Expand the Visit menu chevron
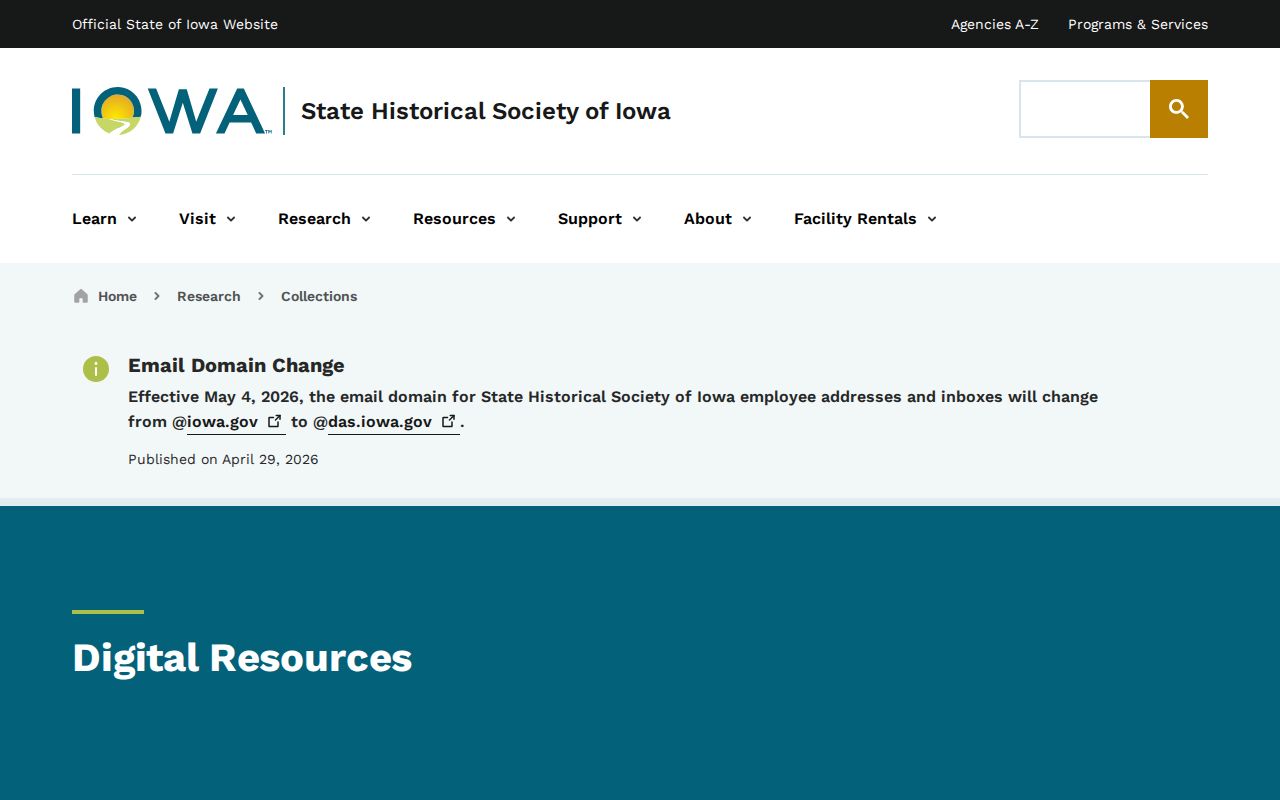 point(231,219)
